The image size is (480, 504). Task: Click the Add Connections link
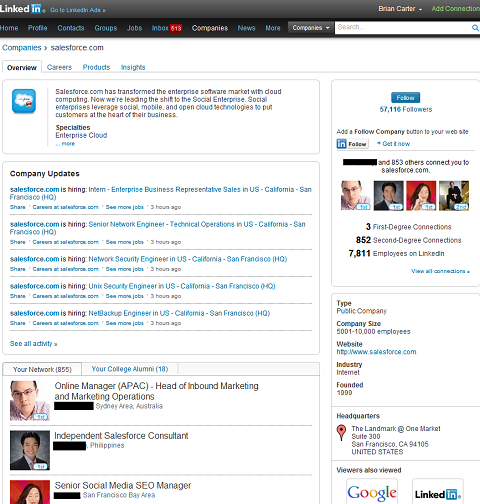tap(456, 9)
